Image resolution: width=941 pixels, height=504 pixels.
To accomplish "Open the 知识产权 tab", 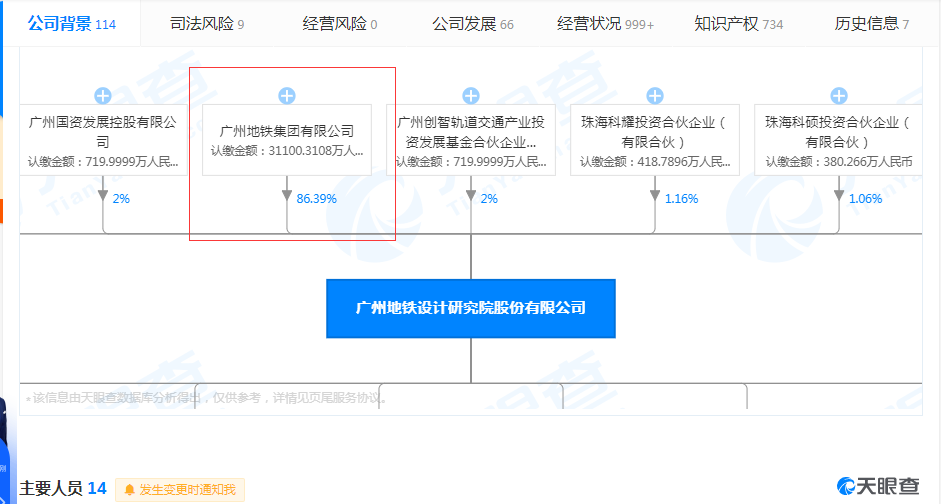I will pyautogui.click(x=739, y=24).
